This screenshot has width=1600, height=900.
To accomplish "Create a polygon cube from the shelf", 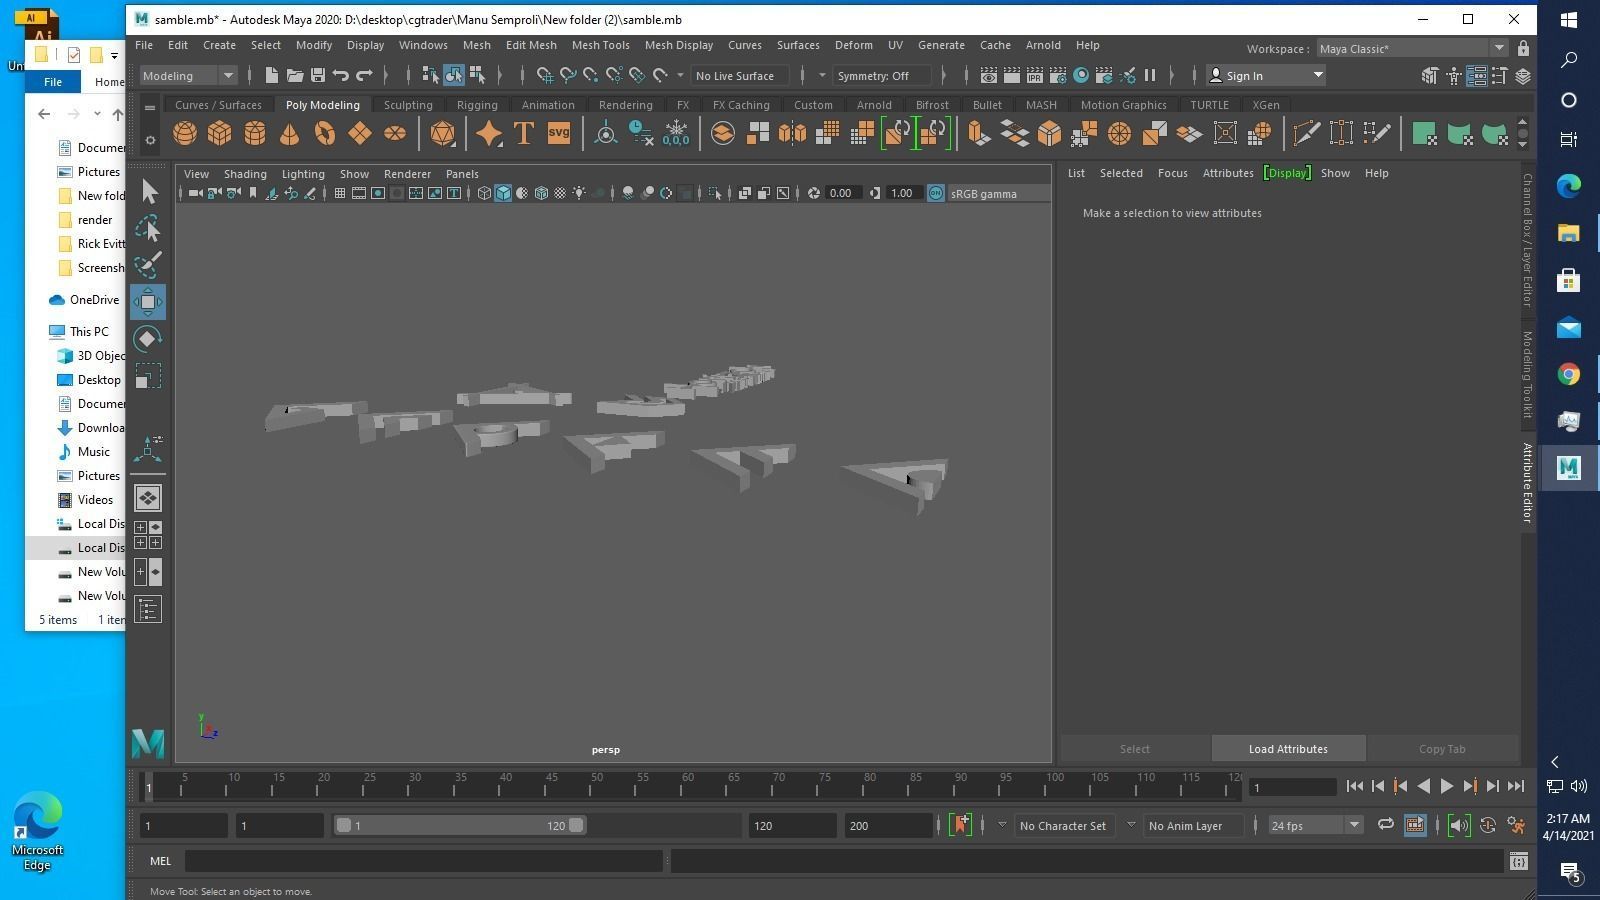I will click(220, 133).
